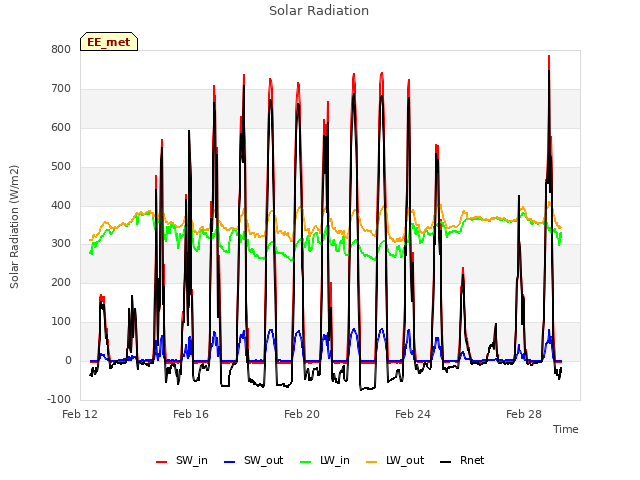Toggle the LW_out legend entry
640x480 pixels.
click(395, 461)
